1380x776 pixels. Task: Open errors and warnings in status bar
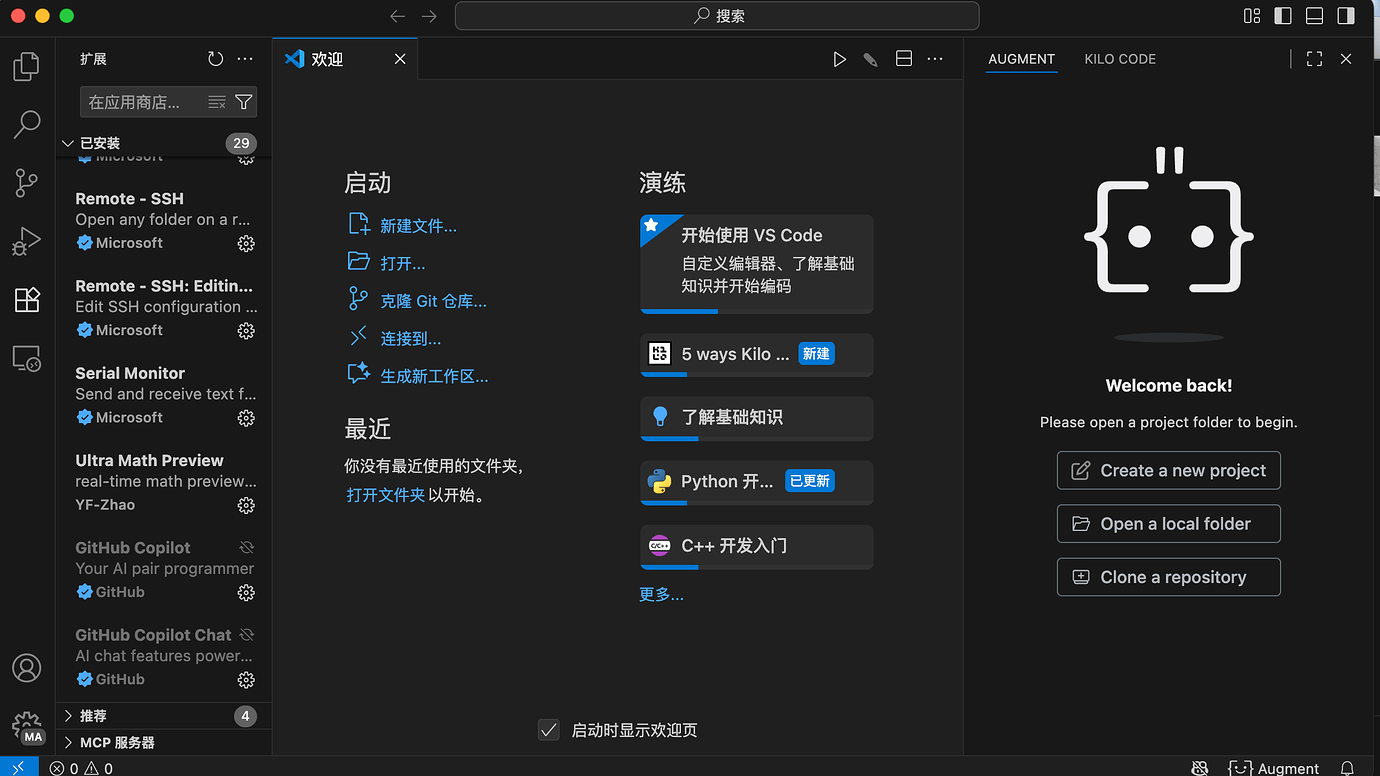tap(81, 768)
